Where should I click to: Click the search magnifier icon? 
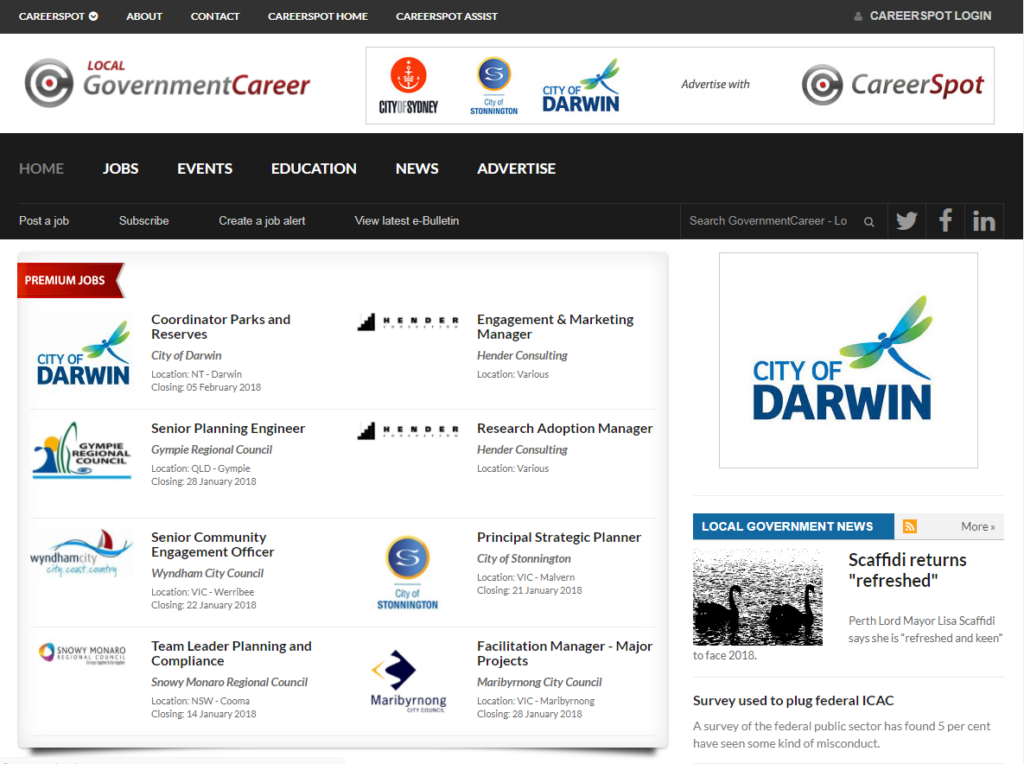[869, 221]
